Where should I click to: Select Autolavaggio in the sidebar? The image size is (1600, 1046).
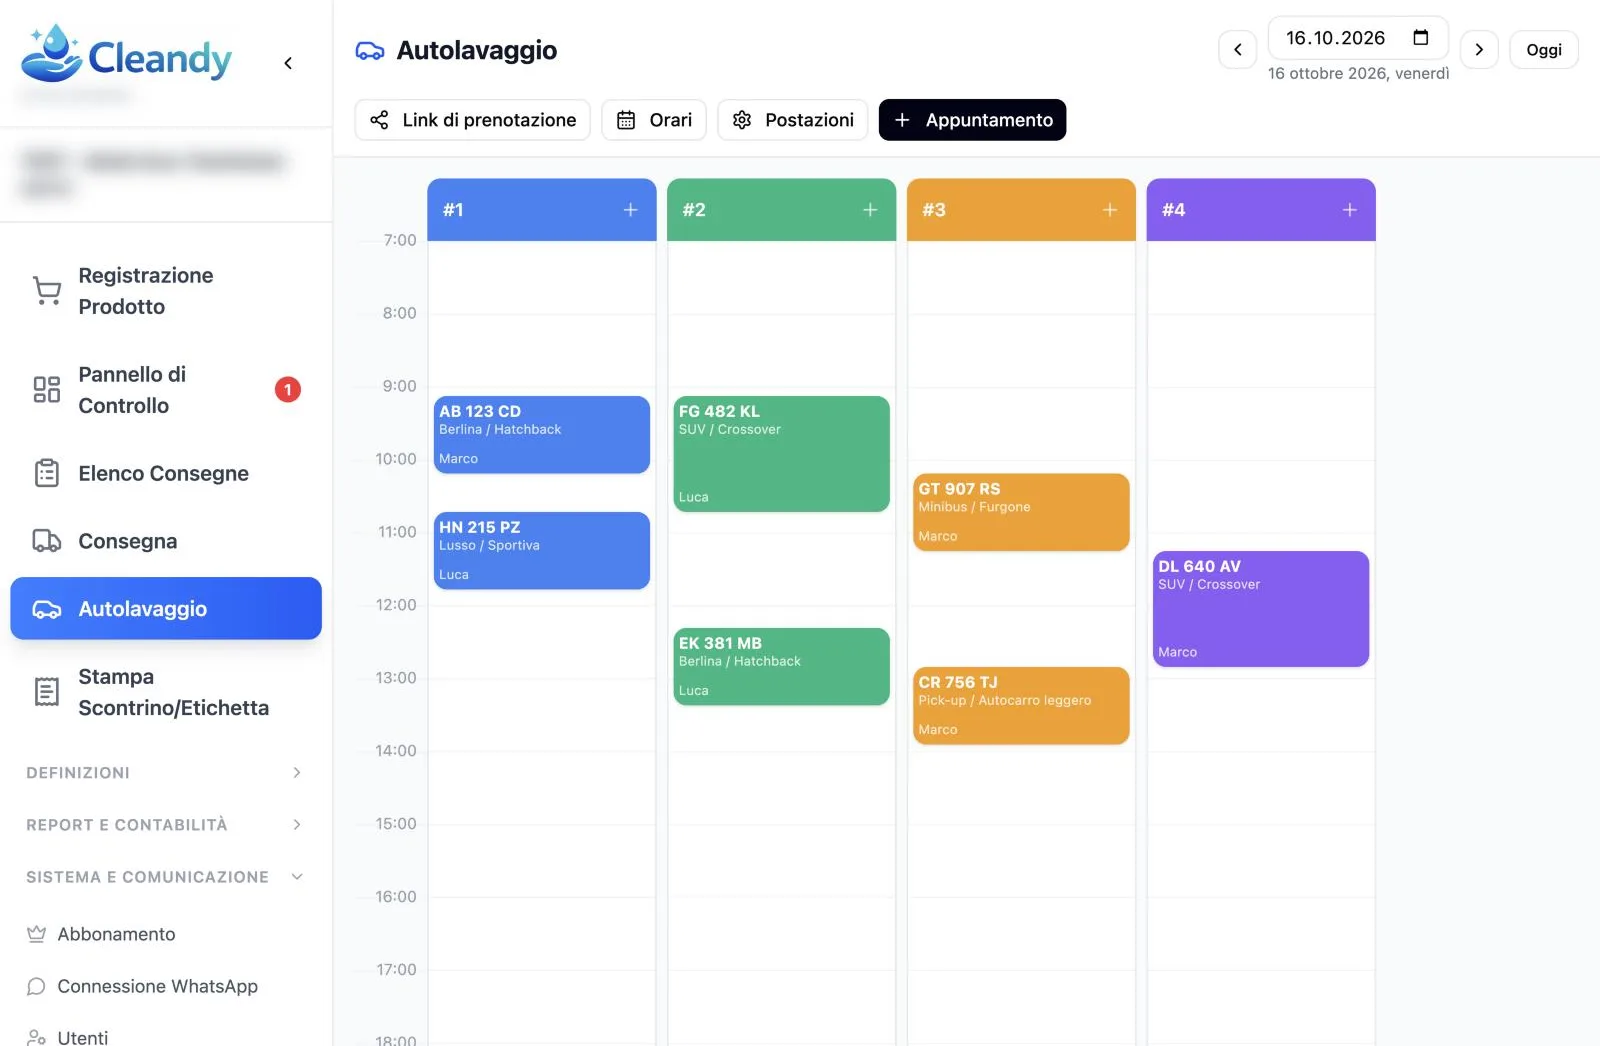point(166,608)
